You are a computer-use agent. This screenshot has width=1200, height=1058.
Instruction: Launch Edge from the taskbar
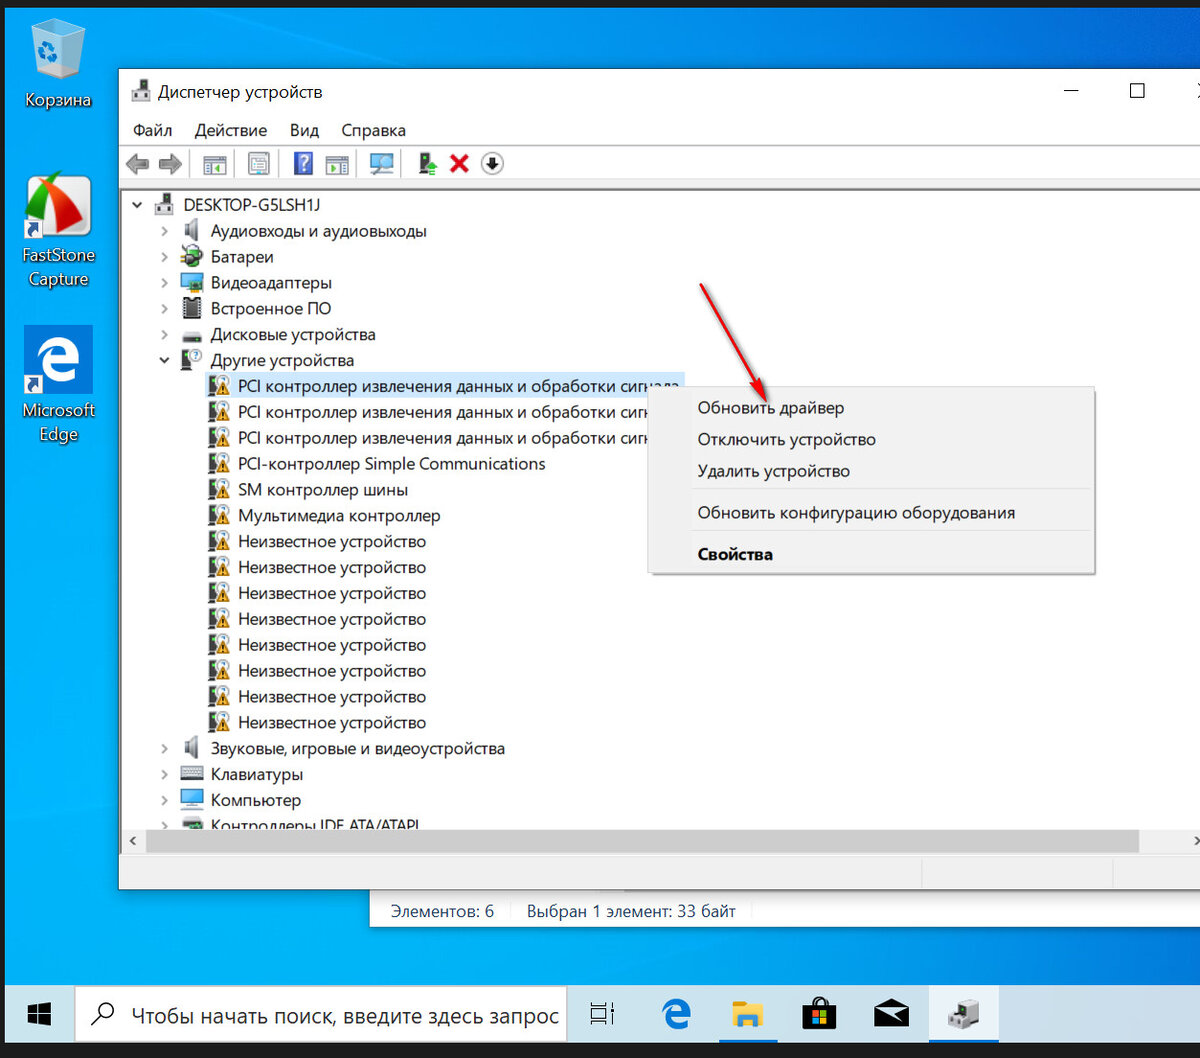(677, 1015)
